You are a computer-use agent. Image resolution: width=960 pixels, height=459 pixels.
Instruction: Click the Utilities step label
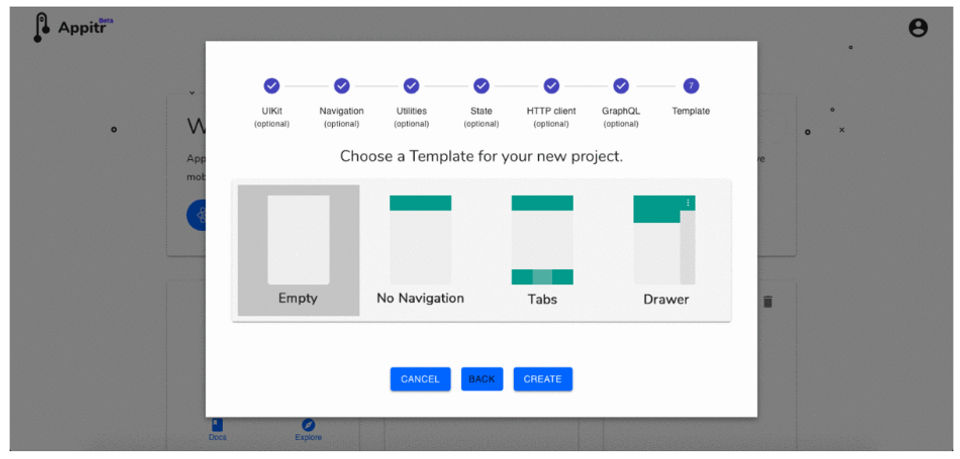click(411, 111)
